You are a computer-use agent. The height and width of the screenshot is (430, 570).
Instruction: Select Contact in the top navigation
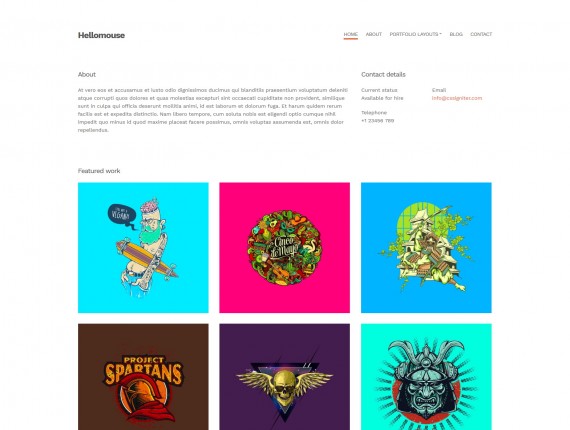481,34
